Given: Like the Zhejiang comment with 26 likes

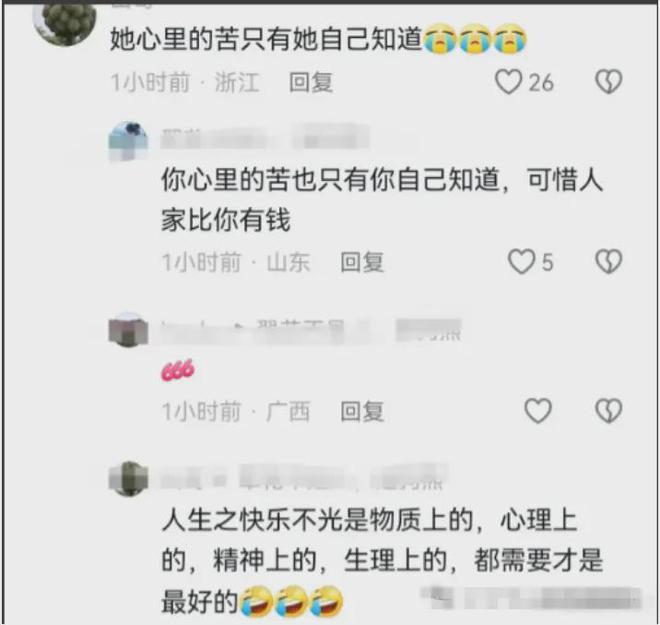Looking at the screenshot, I should tap(508, 82).
